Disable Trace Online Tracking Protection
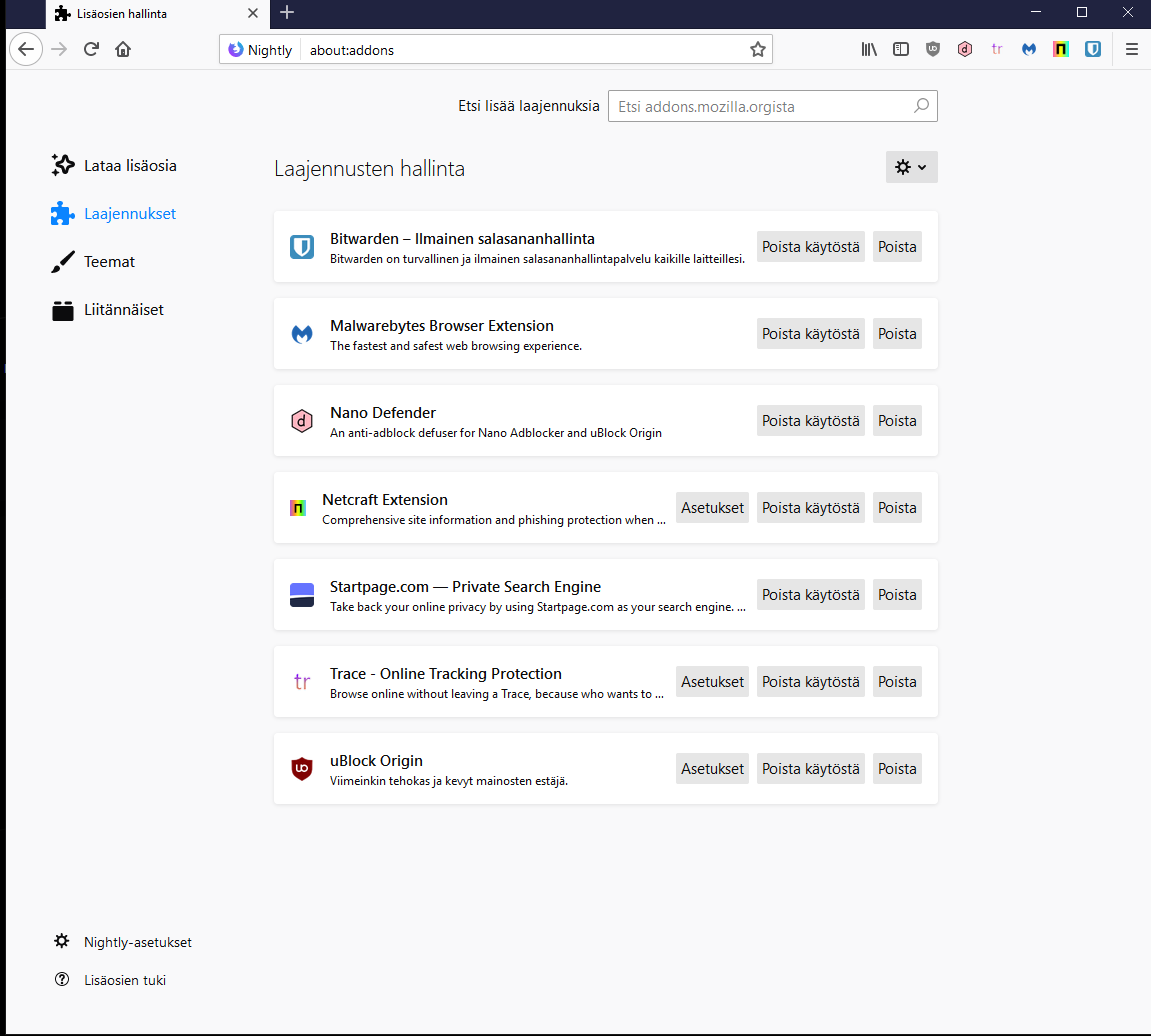The image size is (1151, 1036). click(x=810, y=682)
